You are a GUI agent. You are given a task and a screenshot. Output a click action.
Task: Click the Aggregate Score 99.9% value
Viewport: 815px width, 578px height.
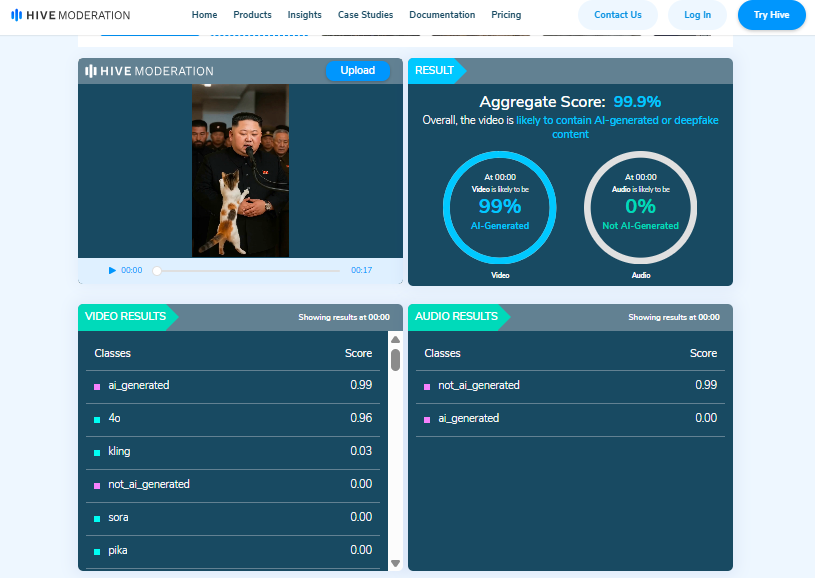click(637, 101)
